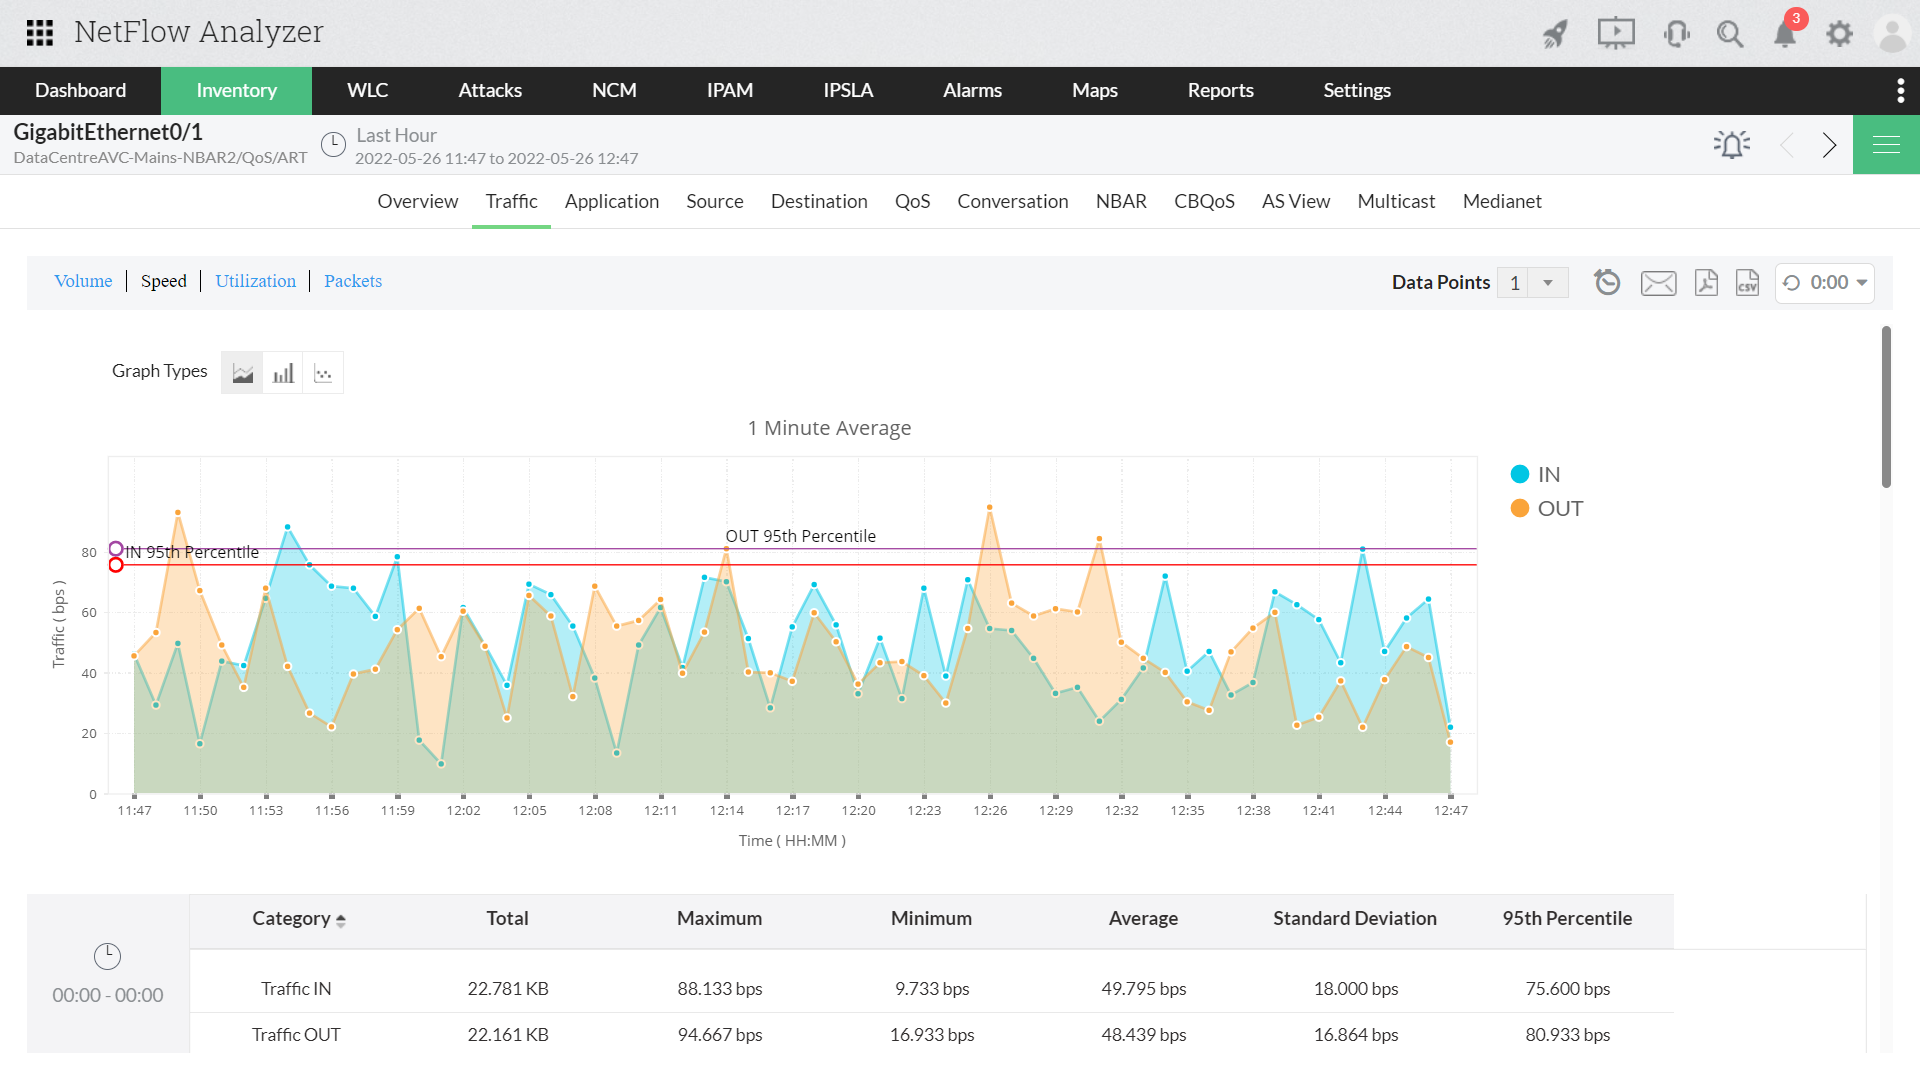Open the apps grid menu icon
The height and width of the screenshot is (1080, 1920).
pos(40,33)
